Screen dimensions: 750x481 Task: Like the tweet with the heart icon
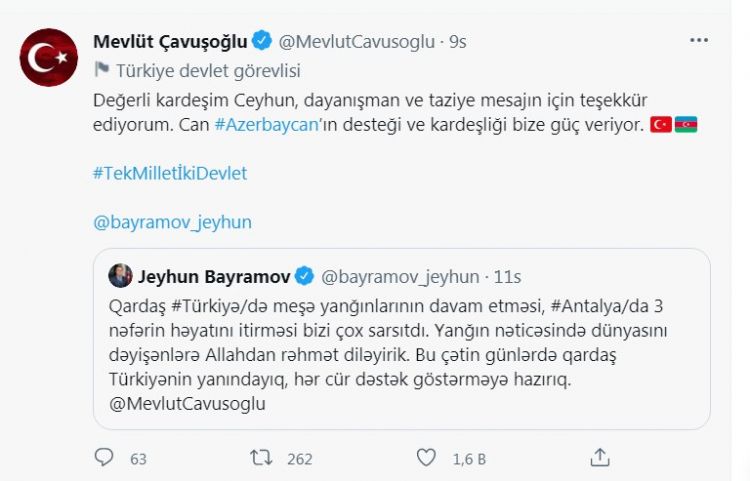(x=427, y=458)
